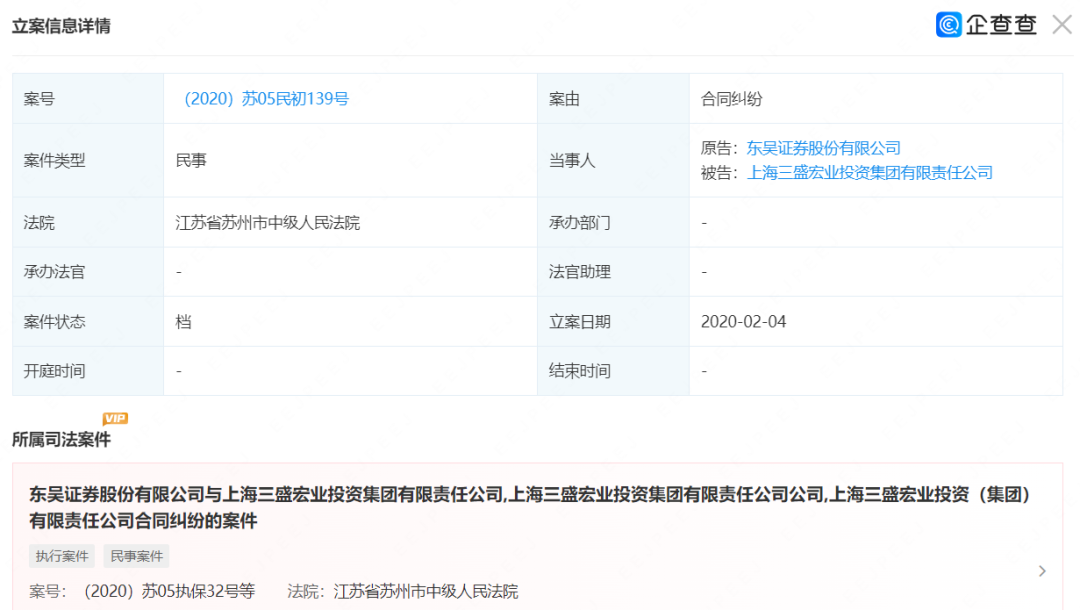Viewport: 1080px width, 610px height.
Task: Select case number (2020)苏05执保32号等 text
Action: tap(169, 591)
